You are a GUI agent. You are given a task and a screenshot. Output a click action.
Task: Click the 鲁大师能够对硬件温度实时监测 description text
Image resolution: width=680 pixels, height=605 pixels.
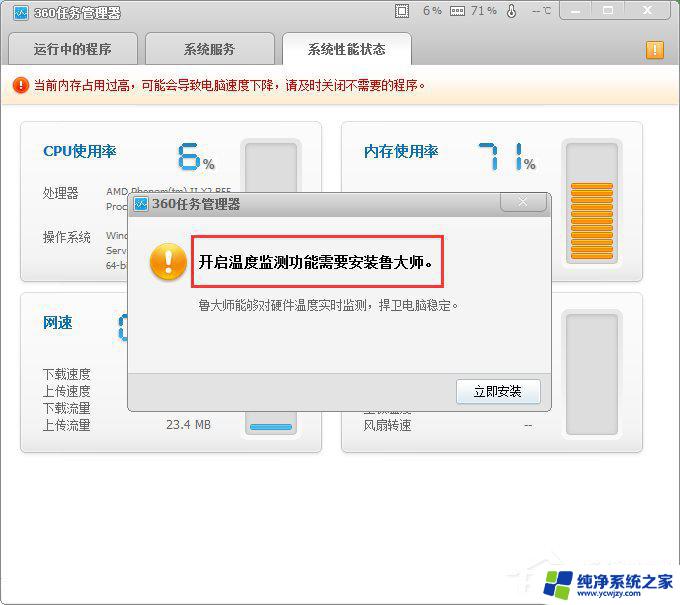tap(328, 305)
